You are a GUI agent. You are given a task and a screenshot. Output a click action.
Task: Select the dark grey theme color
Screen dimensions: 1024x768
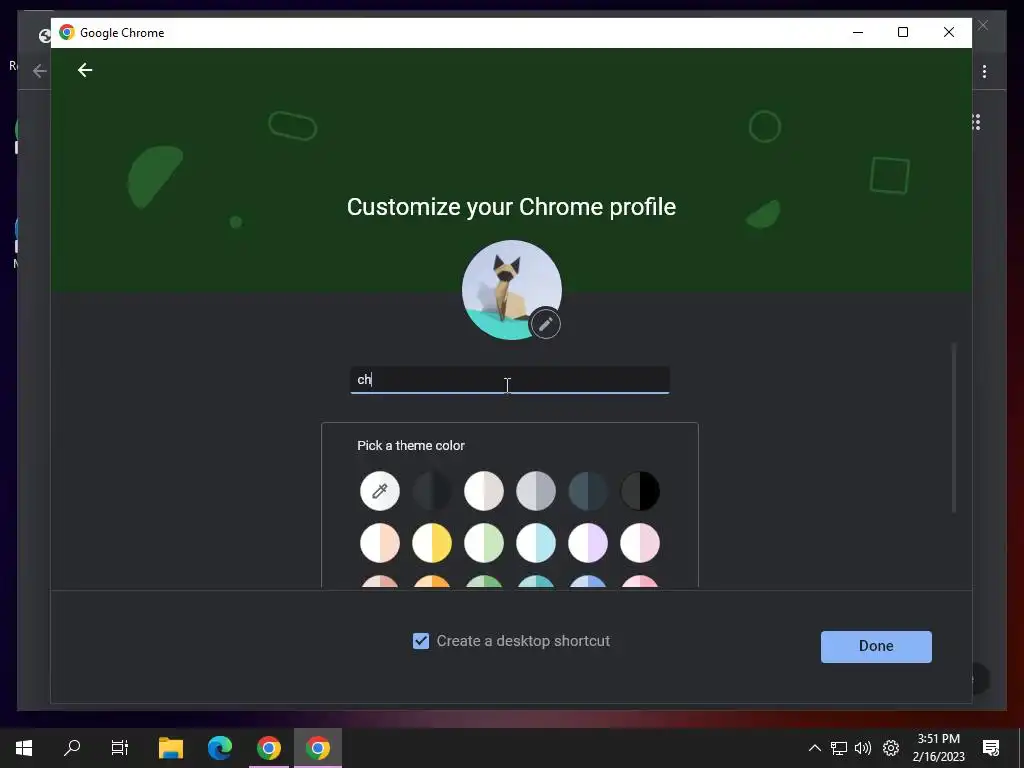pyautogui.click(x=432, y=490)
